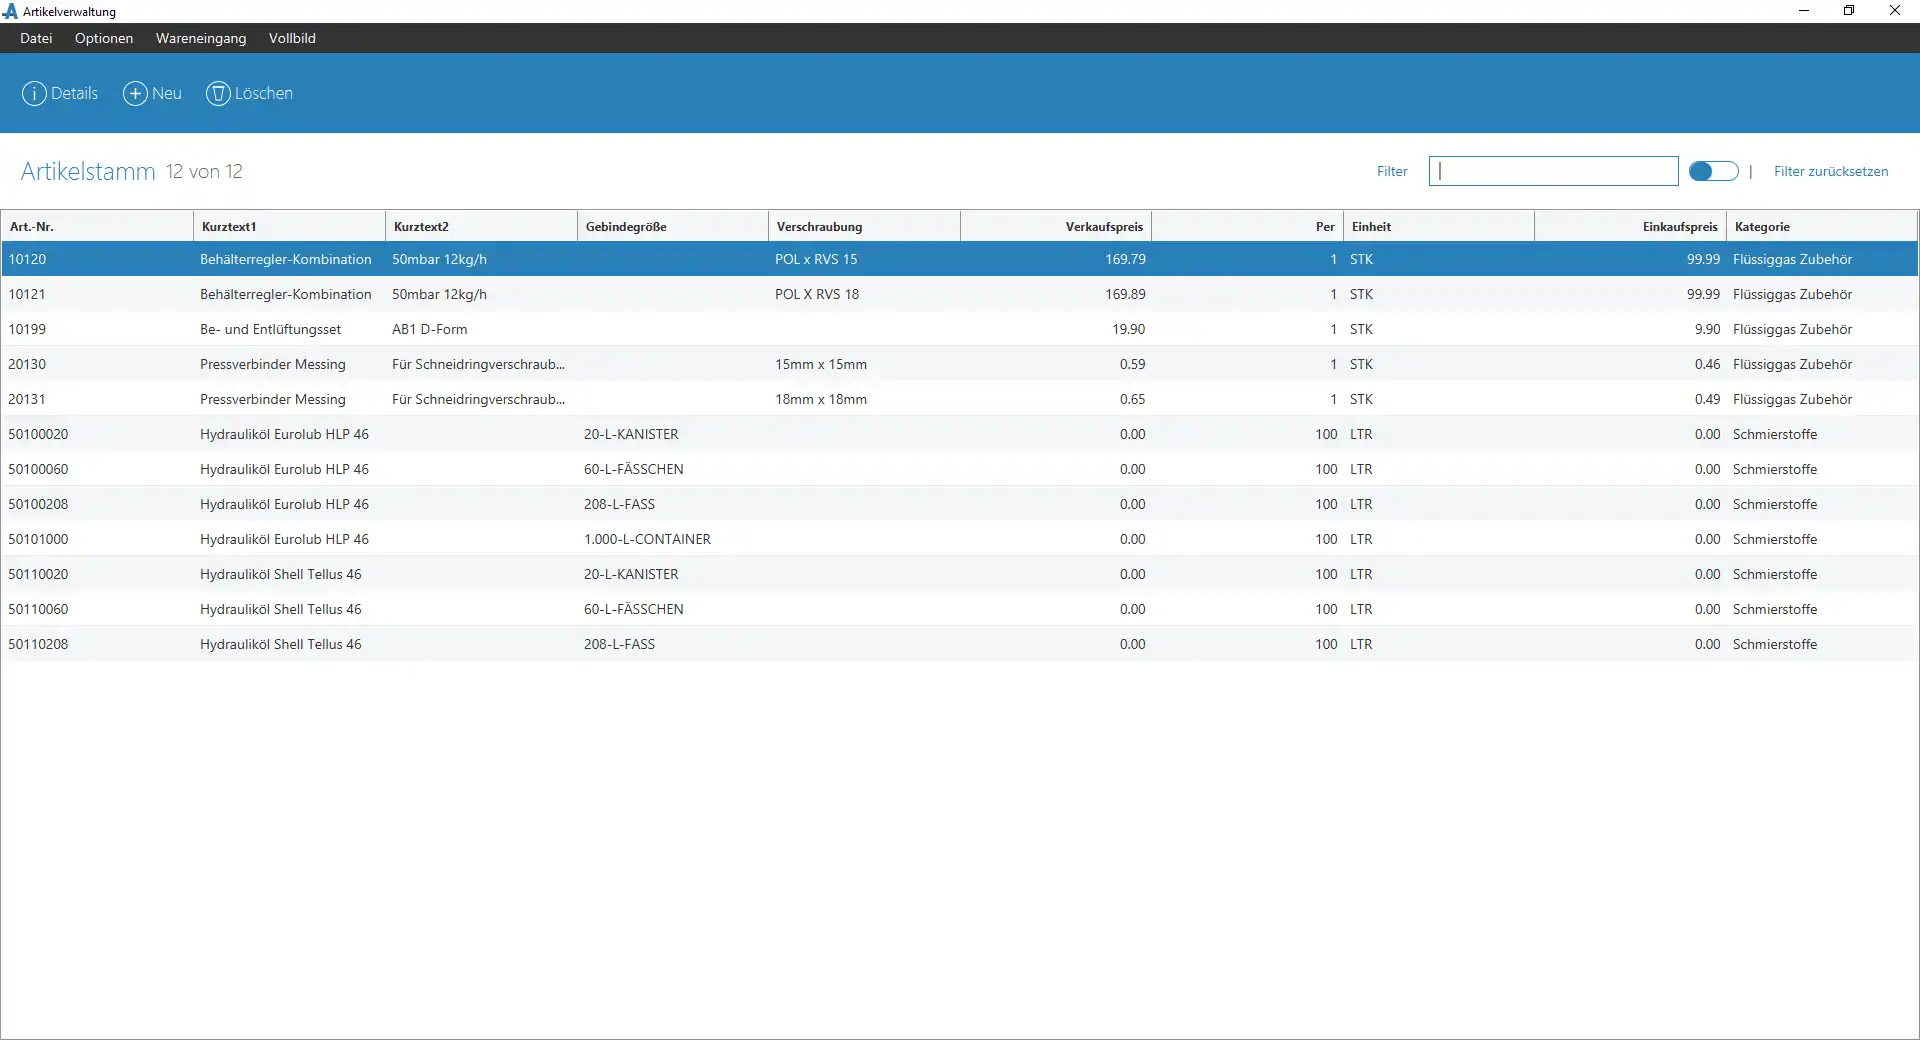
Task: Click the 0.49 Einkaufspreis cell
Action: pyautogui.click(x=1707, y=399)
